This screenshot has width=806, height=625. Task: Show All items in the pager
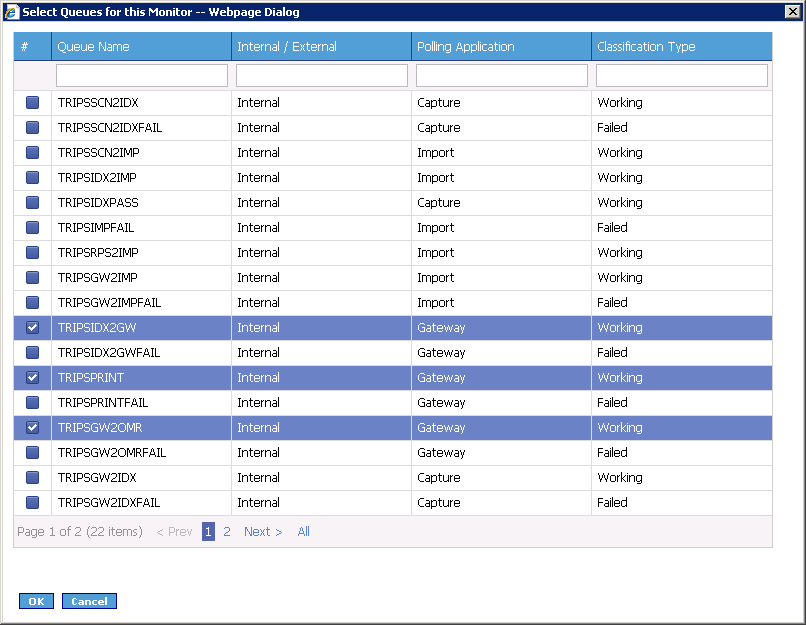pyautogui.click(x=303, y=532)
